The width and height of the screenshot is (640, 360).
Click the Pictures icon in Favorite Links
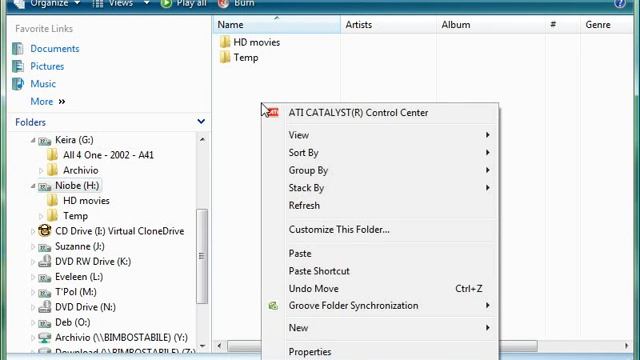pyautogui.click(x=18, y=66)
